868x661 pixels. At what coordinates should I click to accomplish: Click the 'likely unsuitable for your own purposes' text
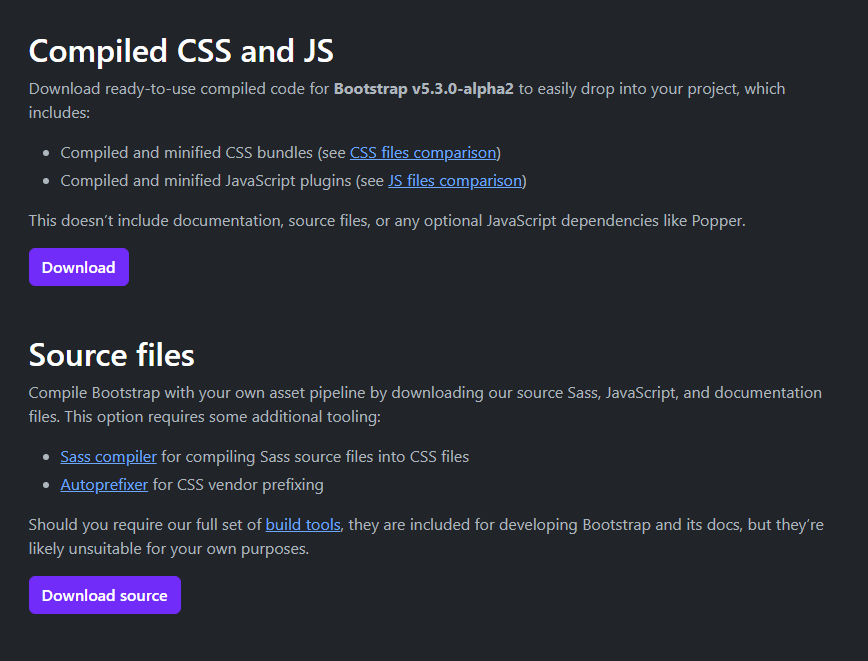coord(169,549)
